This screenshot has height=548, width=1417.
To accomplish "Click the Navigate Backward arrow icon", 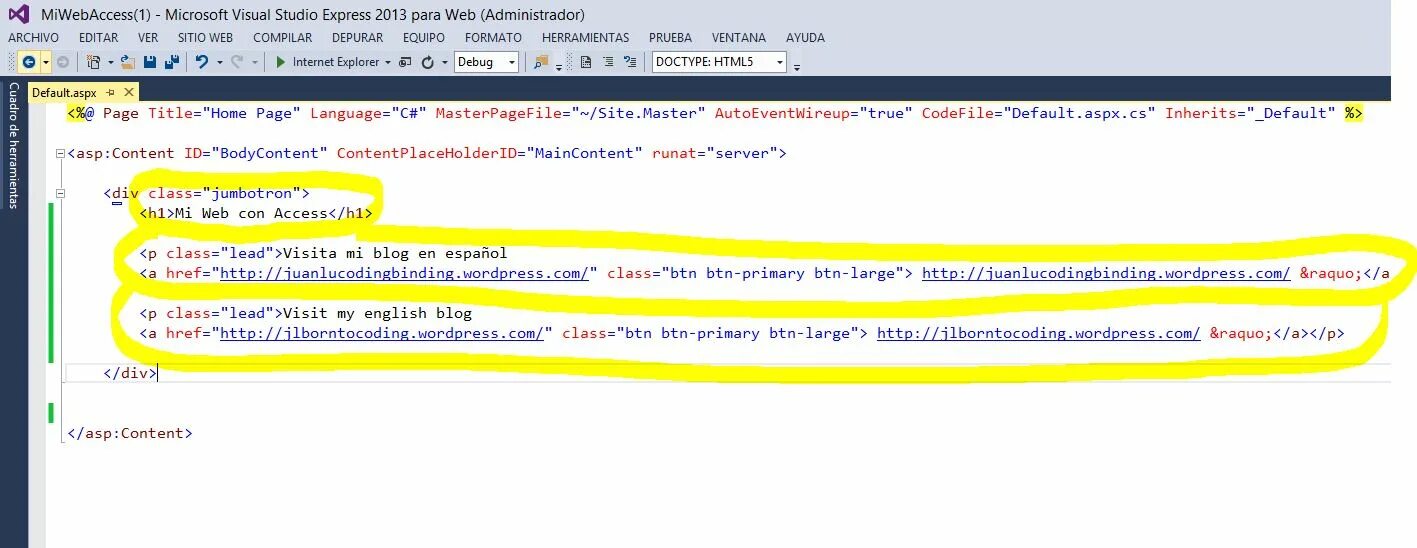I will 28,62.
